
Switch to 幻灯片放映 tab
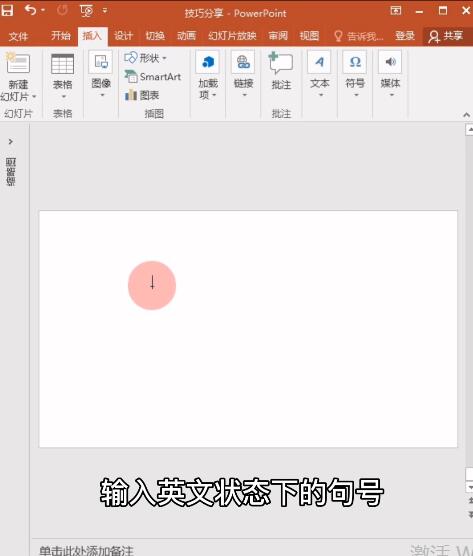[232, 35]
